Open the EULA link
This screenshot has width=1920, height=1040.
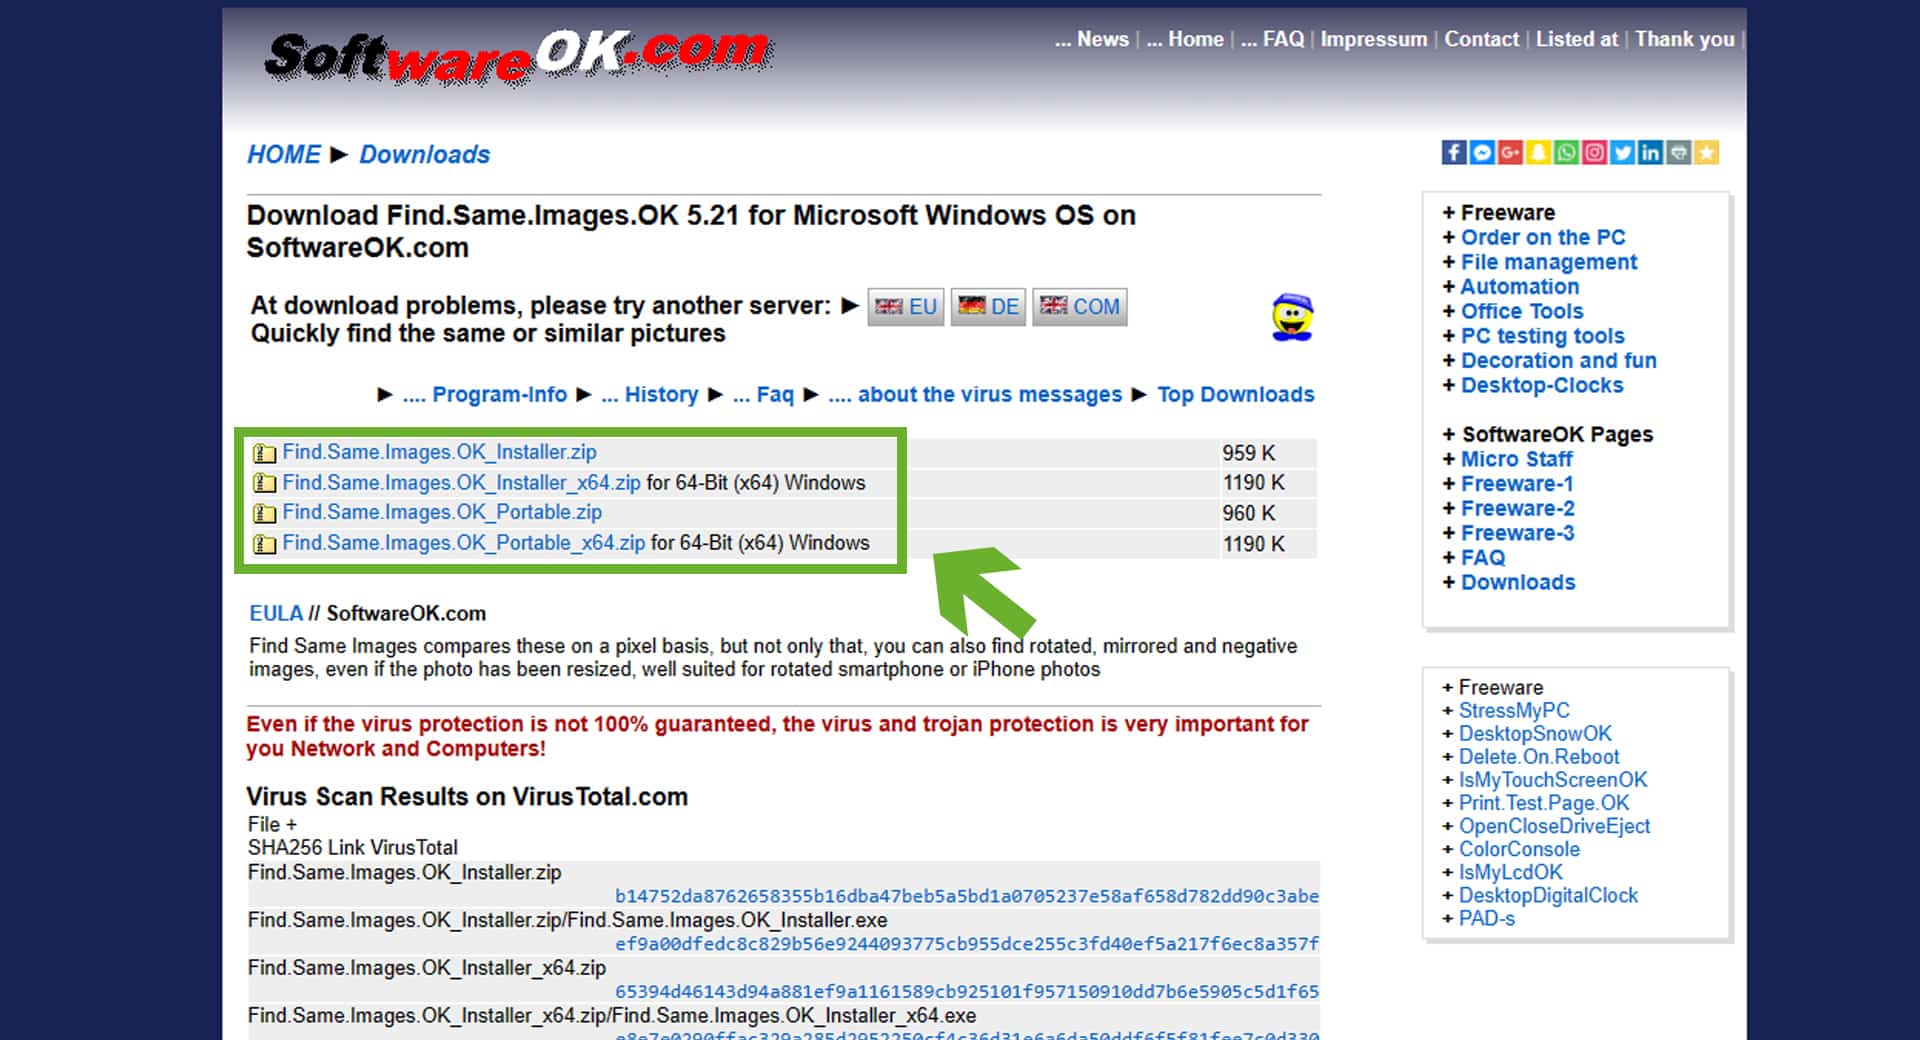tap(276, 613)
